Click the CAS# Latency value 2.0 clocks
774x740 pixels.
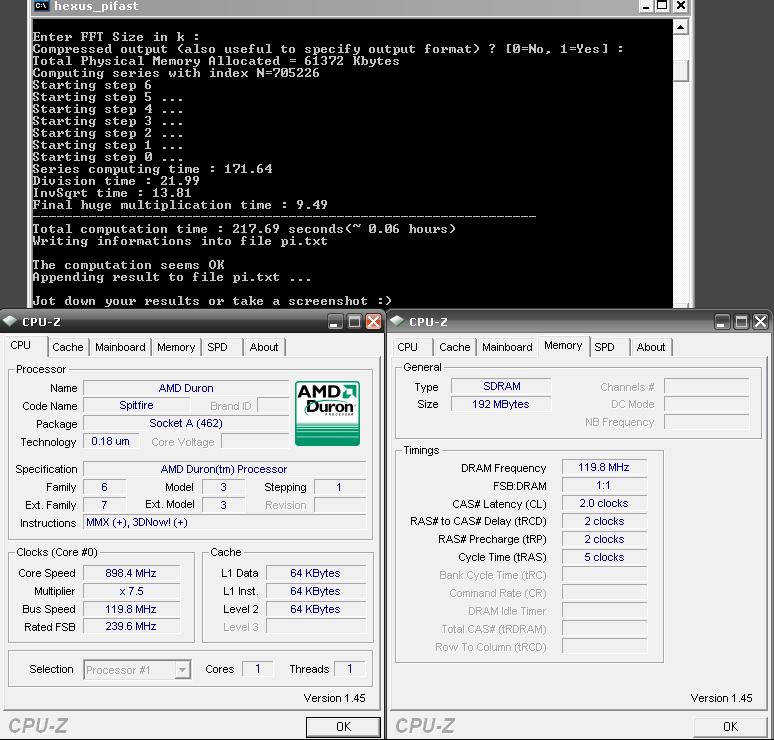click(x=604, y=503)
